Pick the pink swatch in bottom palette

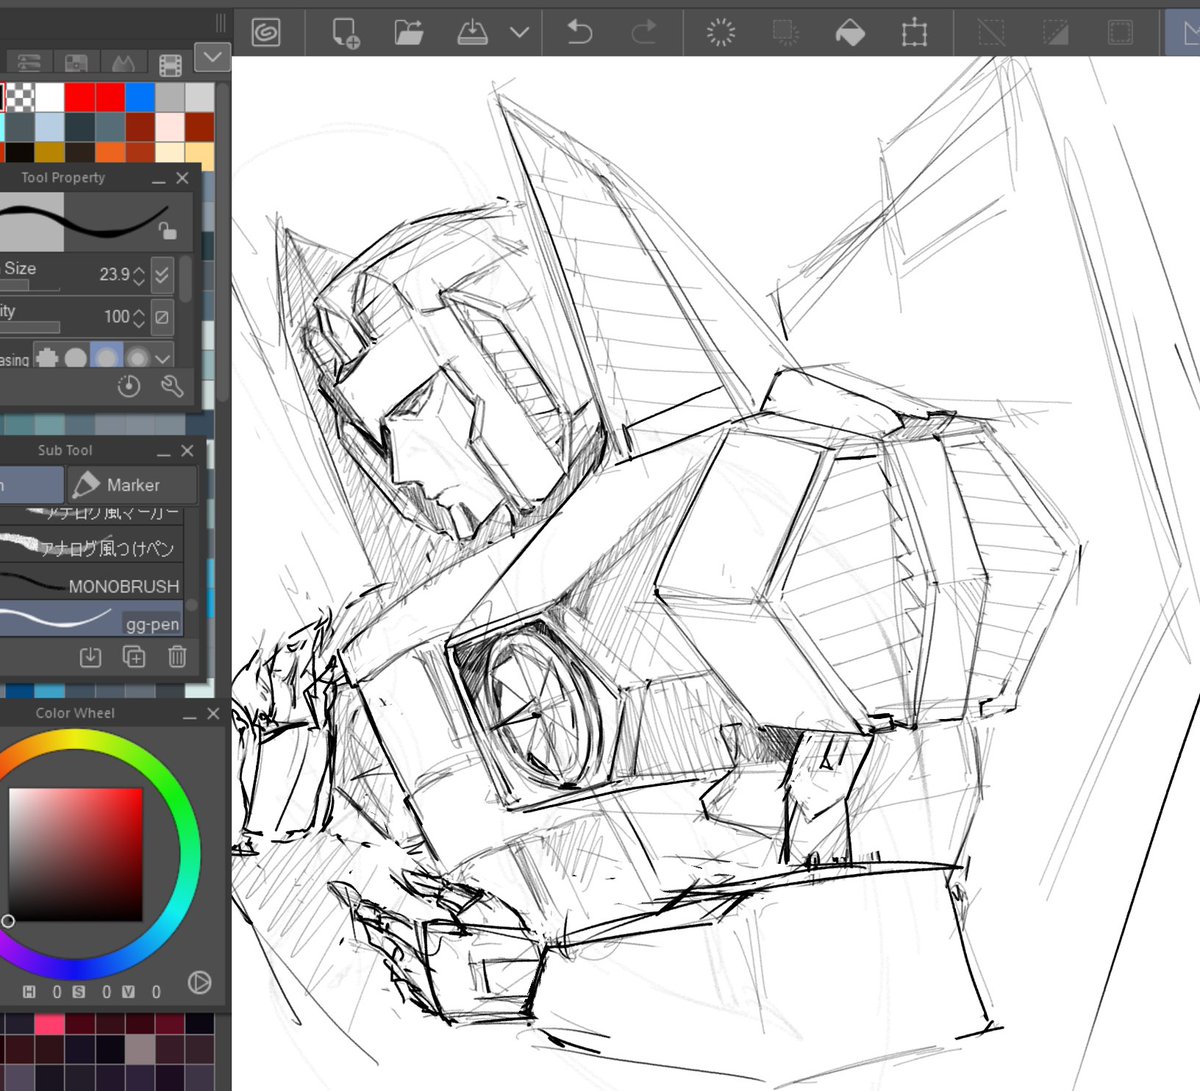click(50, 1024)
